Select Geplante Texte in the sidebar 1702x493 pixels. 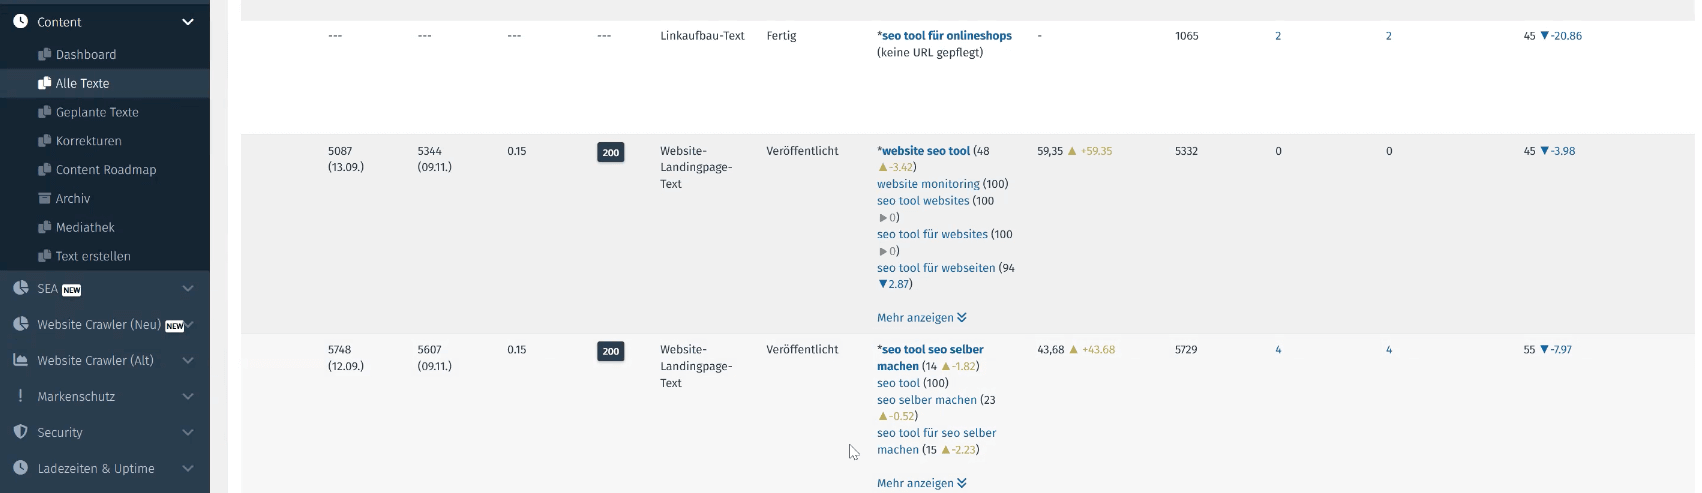pyautogui.click(x=96, y=112)
